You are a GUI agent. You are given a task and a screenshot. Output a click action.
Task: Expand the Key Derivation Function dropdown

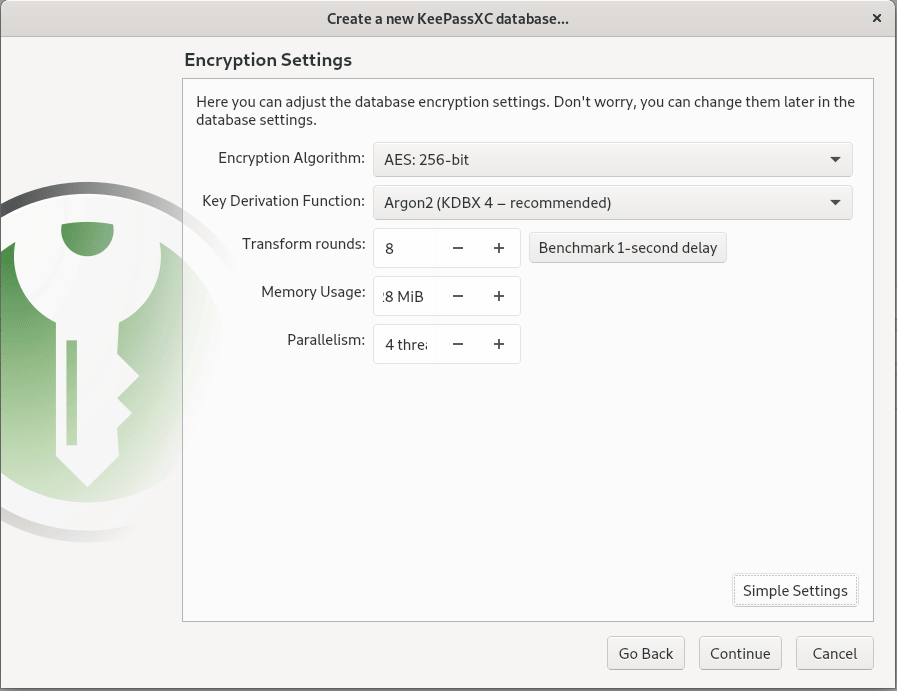pyautogui.click(x=612, y=202)
